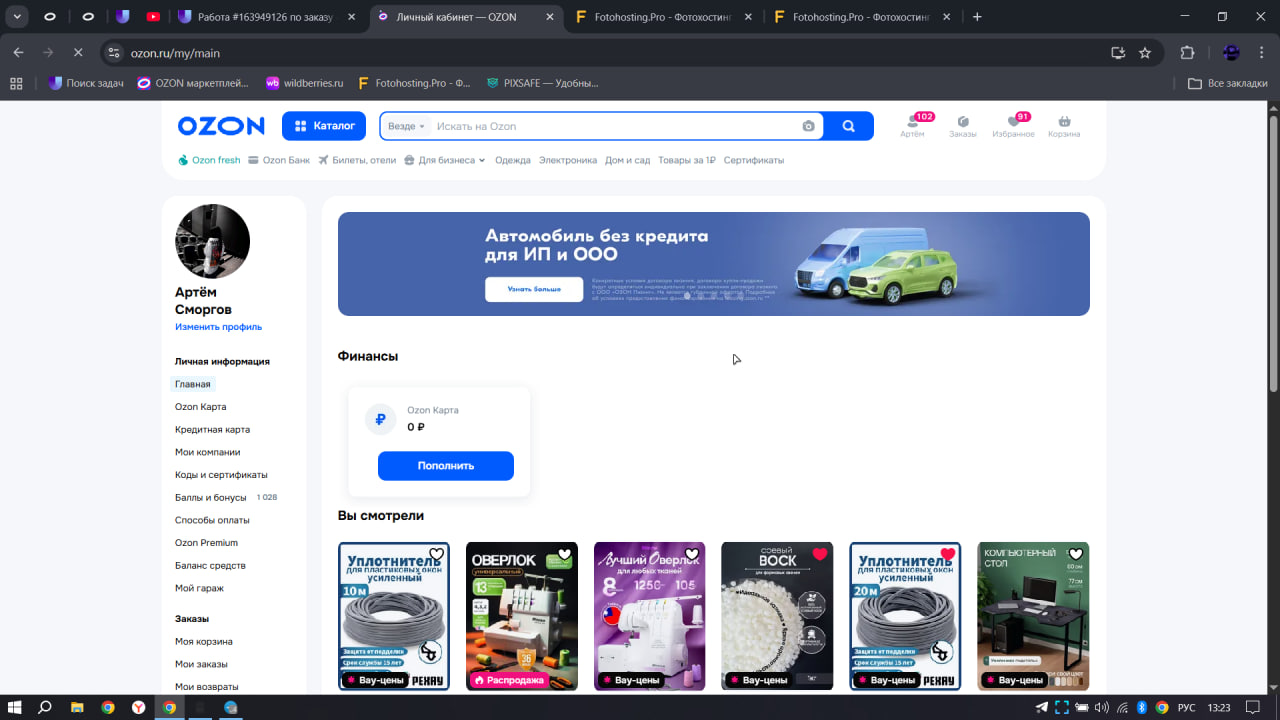Open the Все закладки bookmarks folder

[x=1227, y=83]
